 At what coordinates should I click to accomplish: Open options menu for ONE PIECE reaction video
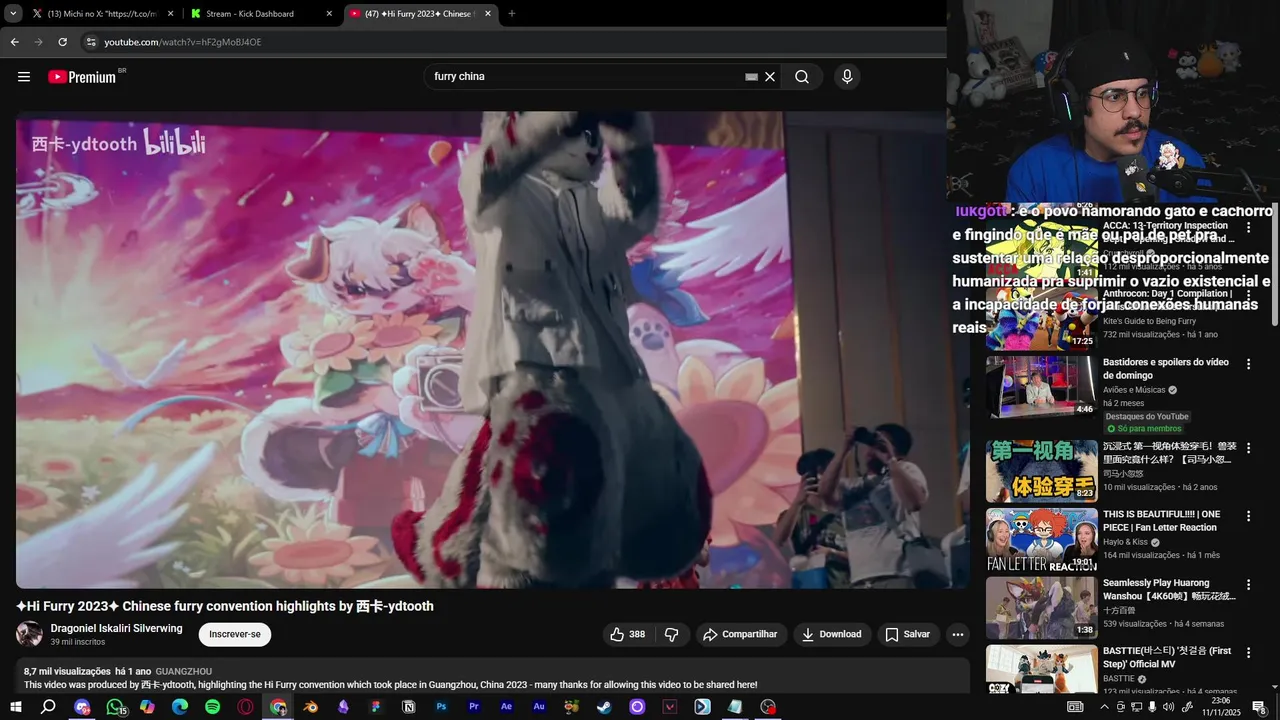pos(1248,516)
